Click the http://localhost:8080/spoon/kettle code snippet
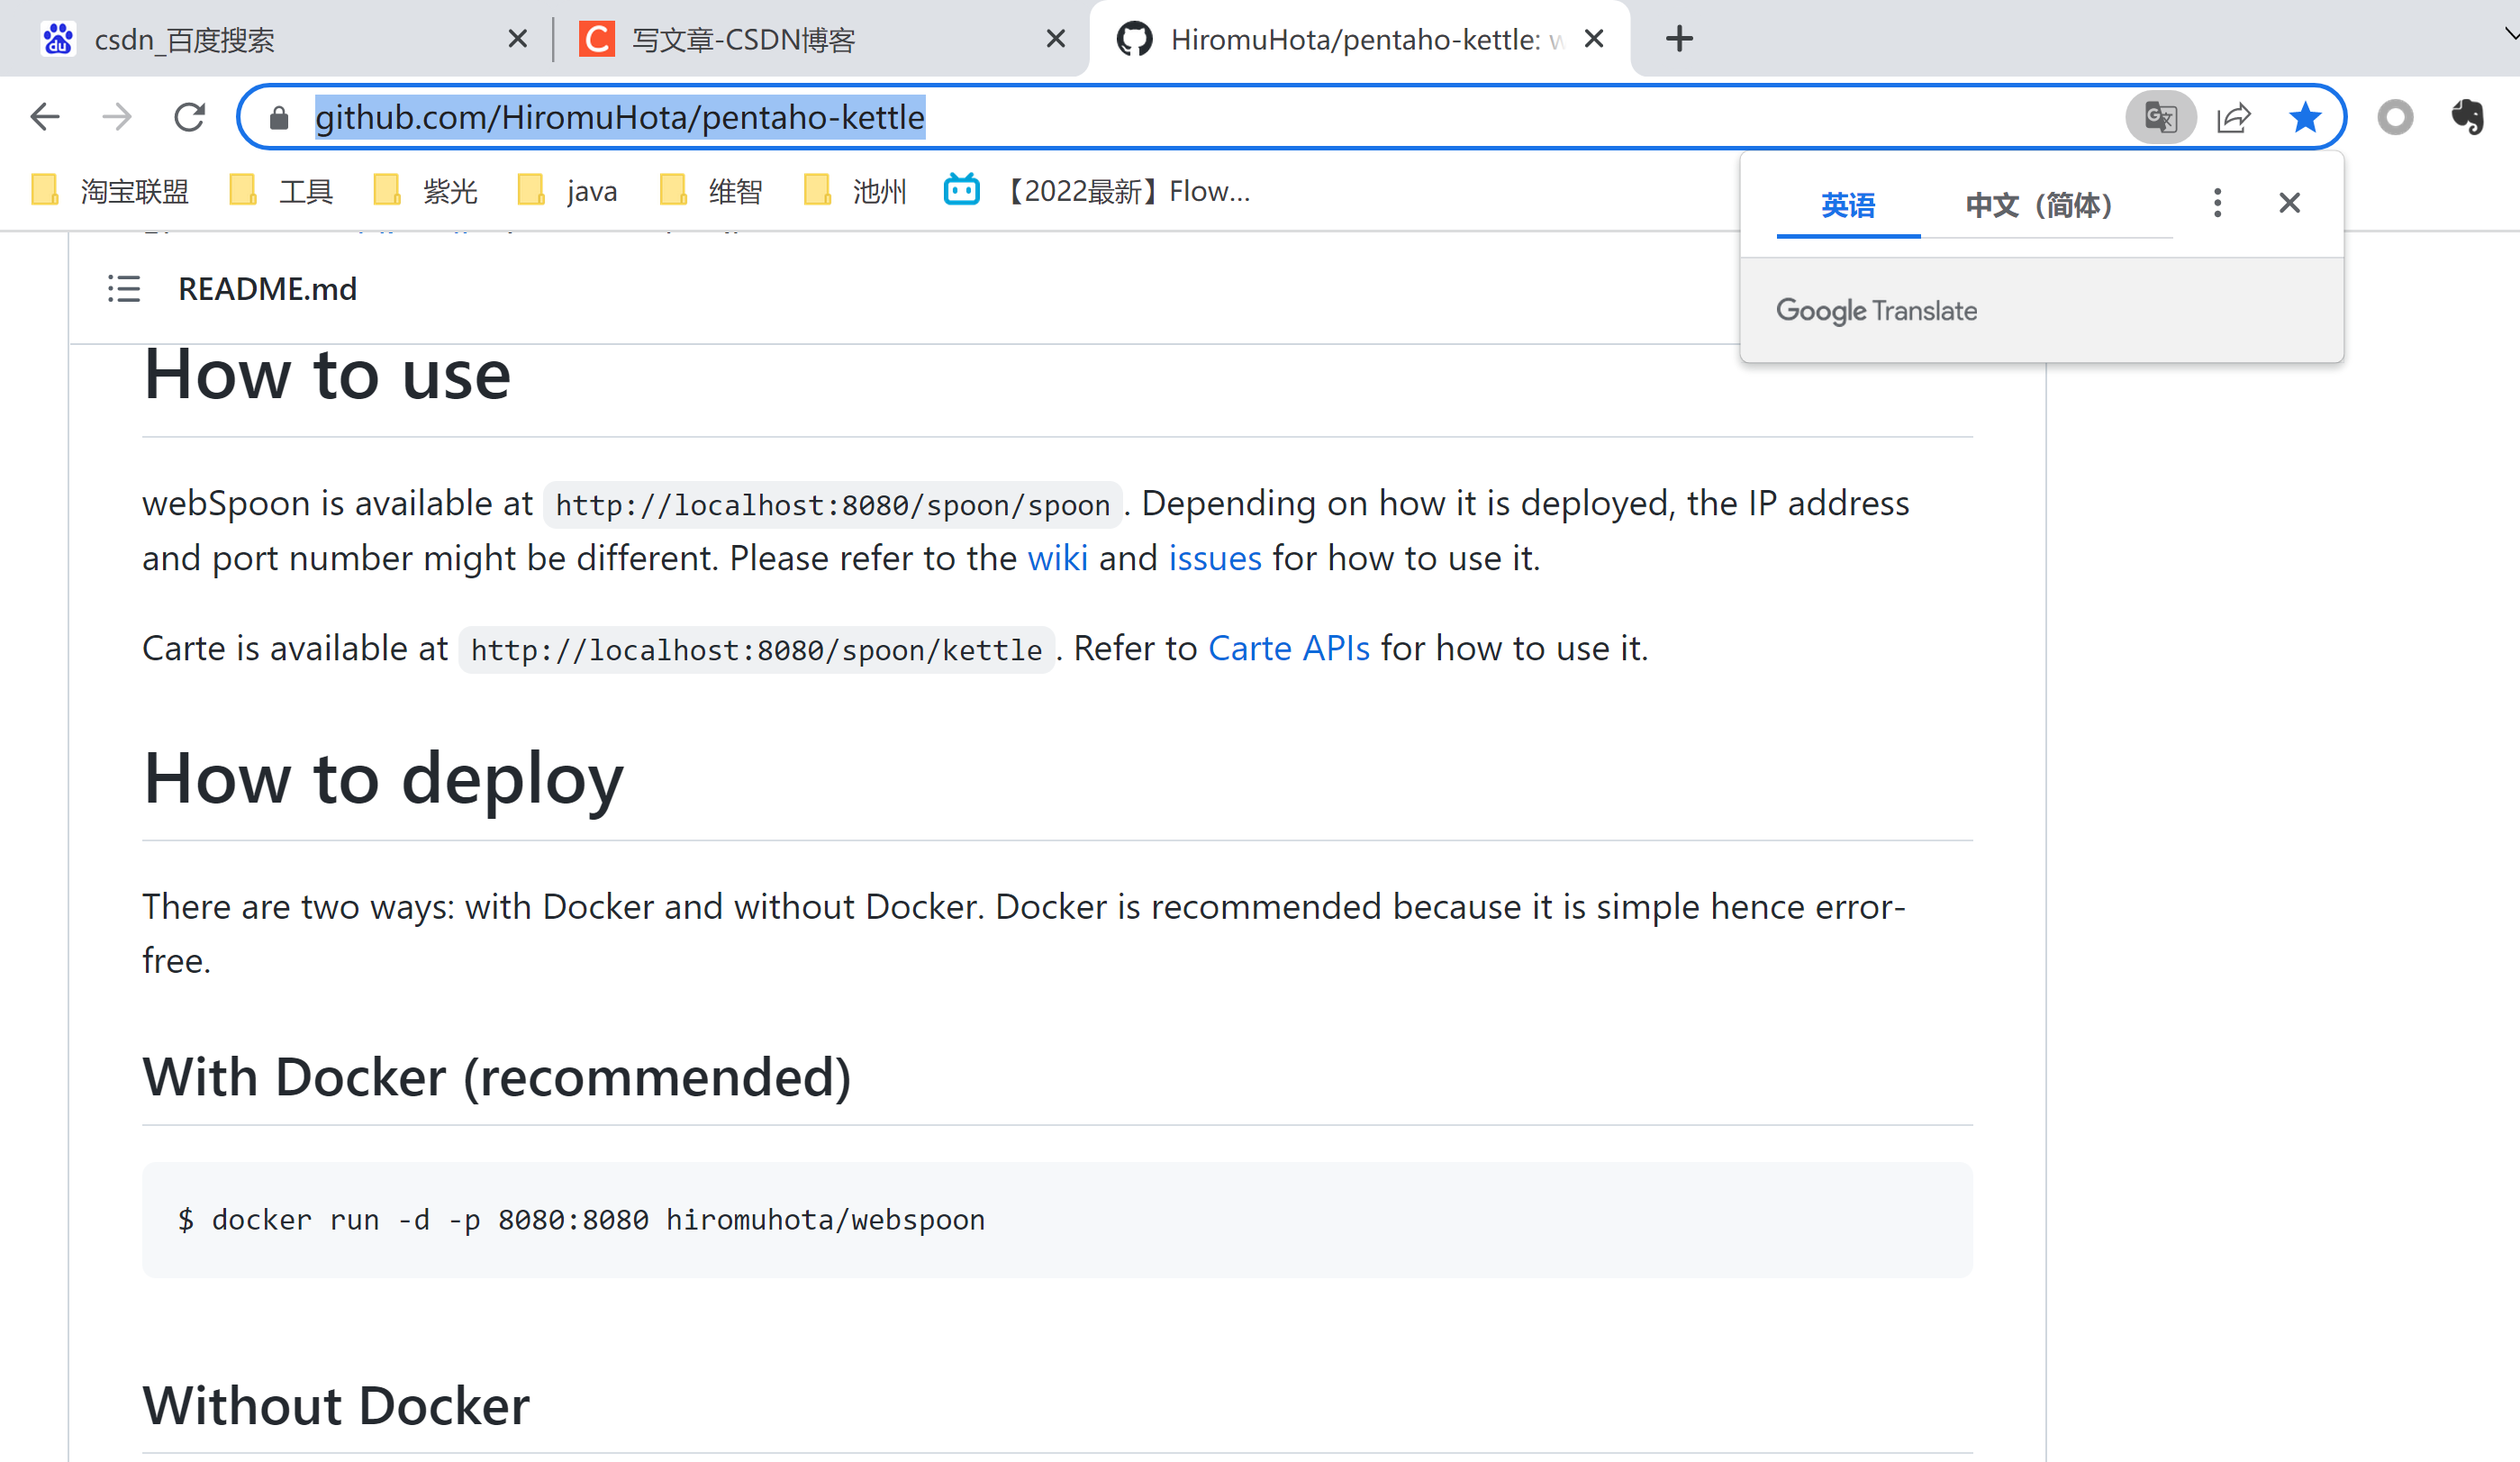Screen dimensions: 2520x1462 click(756, 650)
